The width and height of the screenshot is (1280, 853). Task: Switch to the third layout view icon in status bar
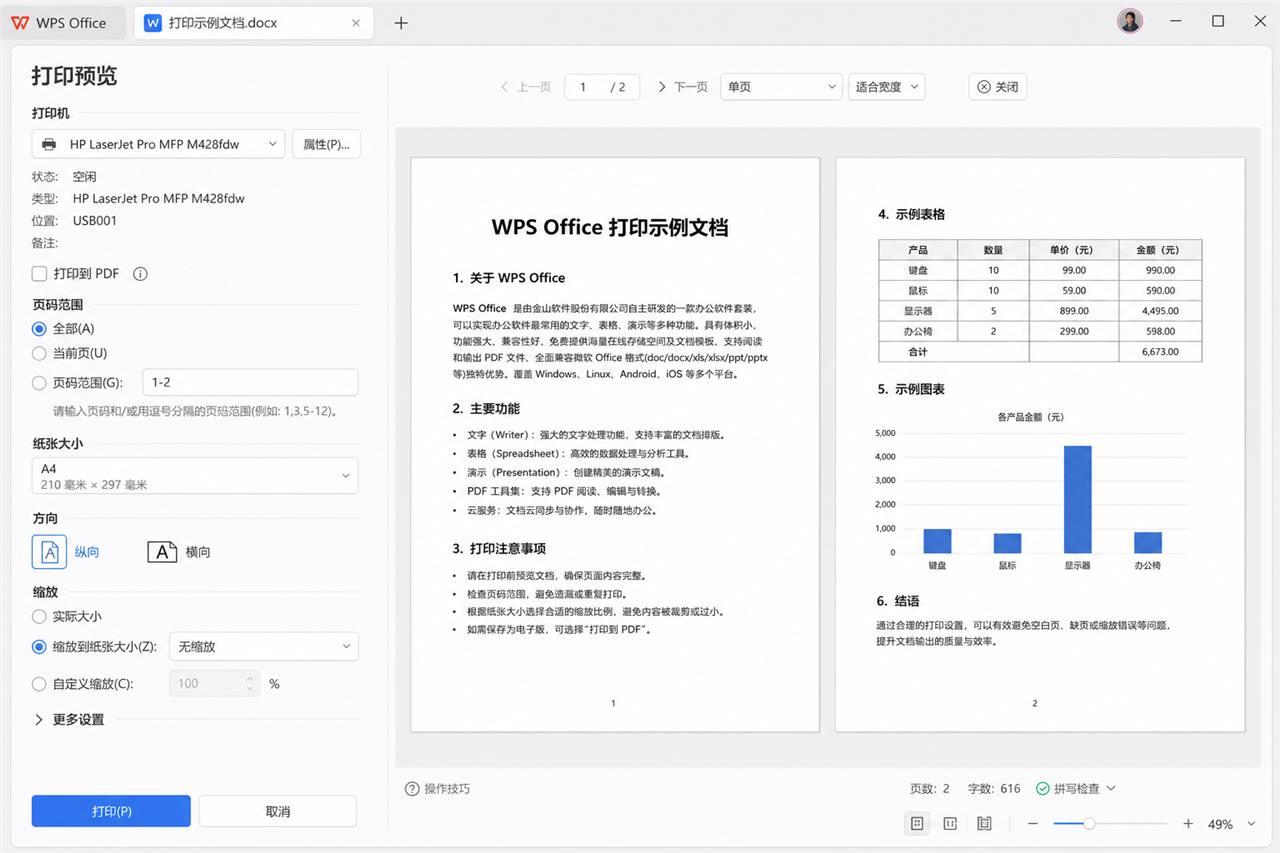click(x=984, y=823)
